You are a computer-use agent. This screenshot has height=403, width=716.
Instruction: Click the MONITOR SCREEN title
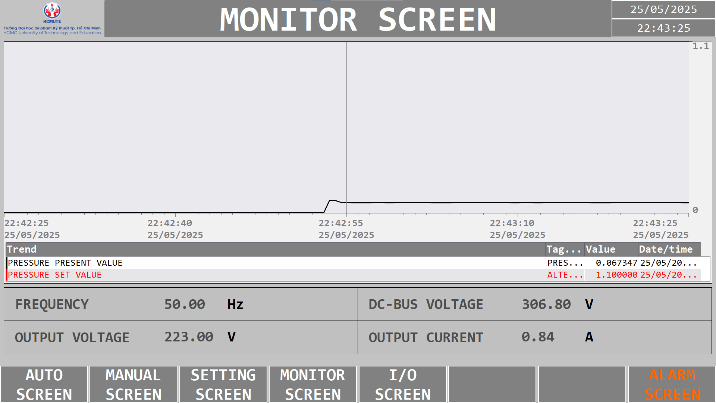[358, 19]
